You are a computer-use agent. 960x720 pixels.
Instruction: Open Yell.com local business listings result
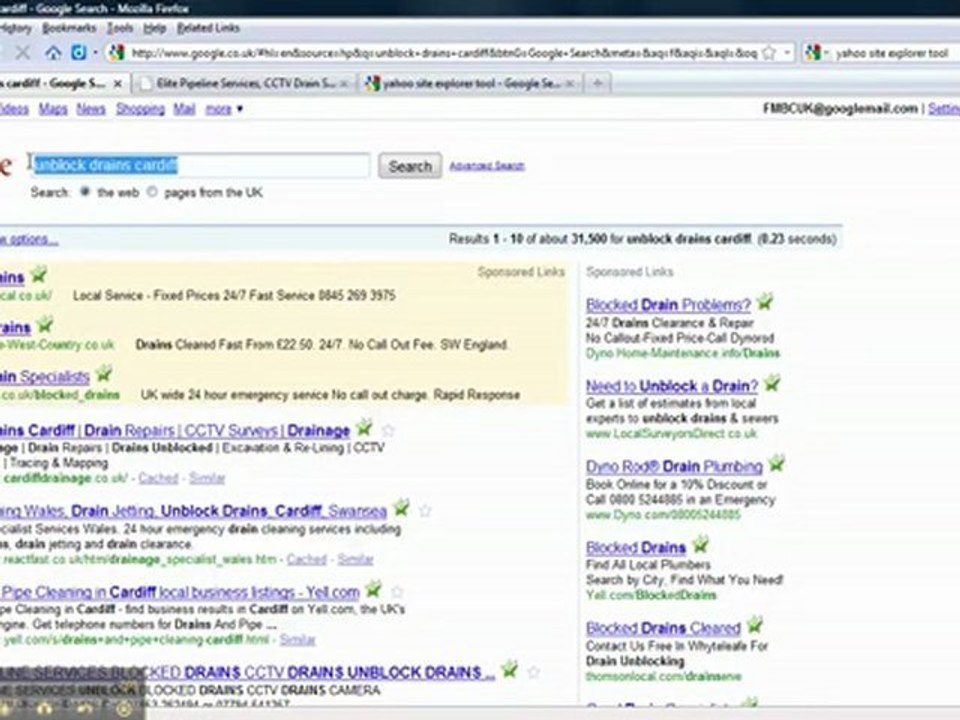click(179, 592)
